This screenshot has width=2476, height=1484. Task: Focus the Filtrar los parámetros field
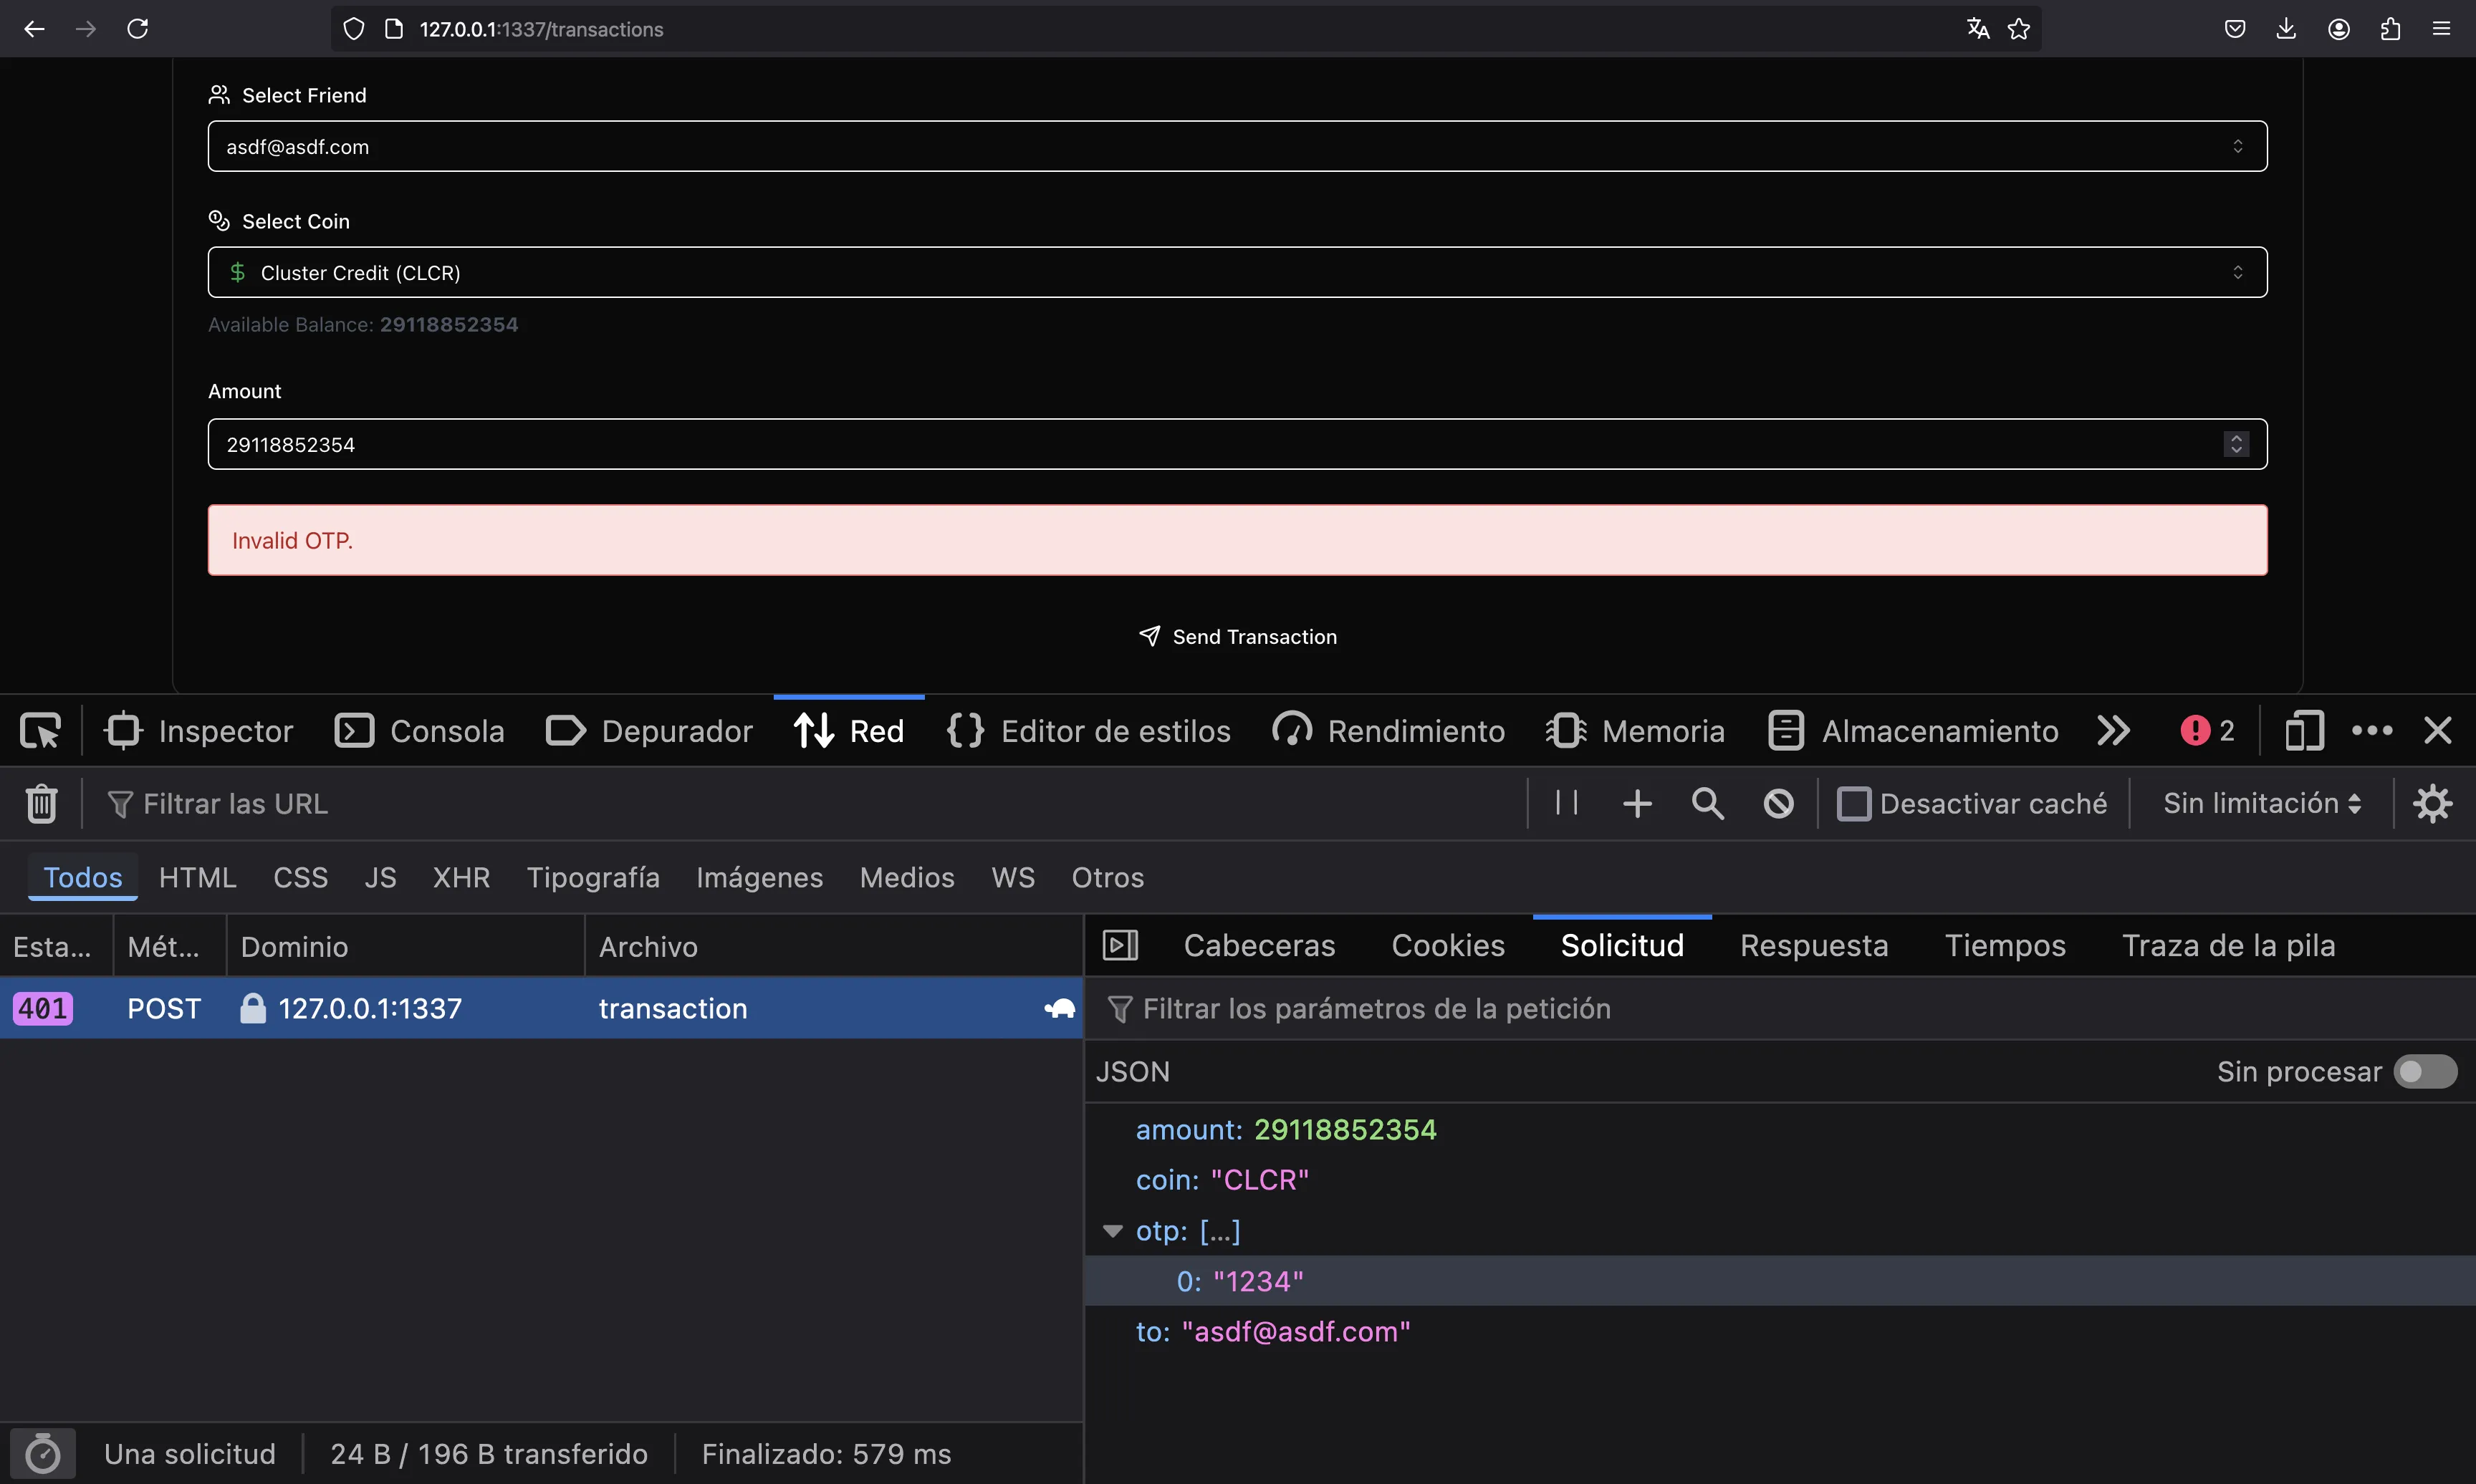1780,1008
